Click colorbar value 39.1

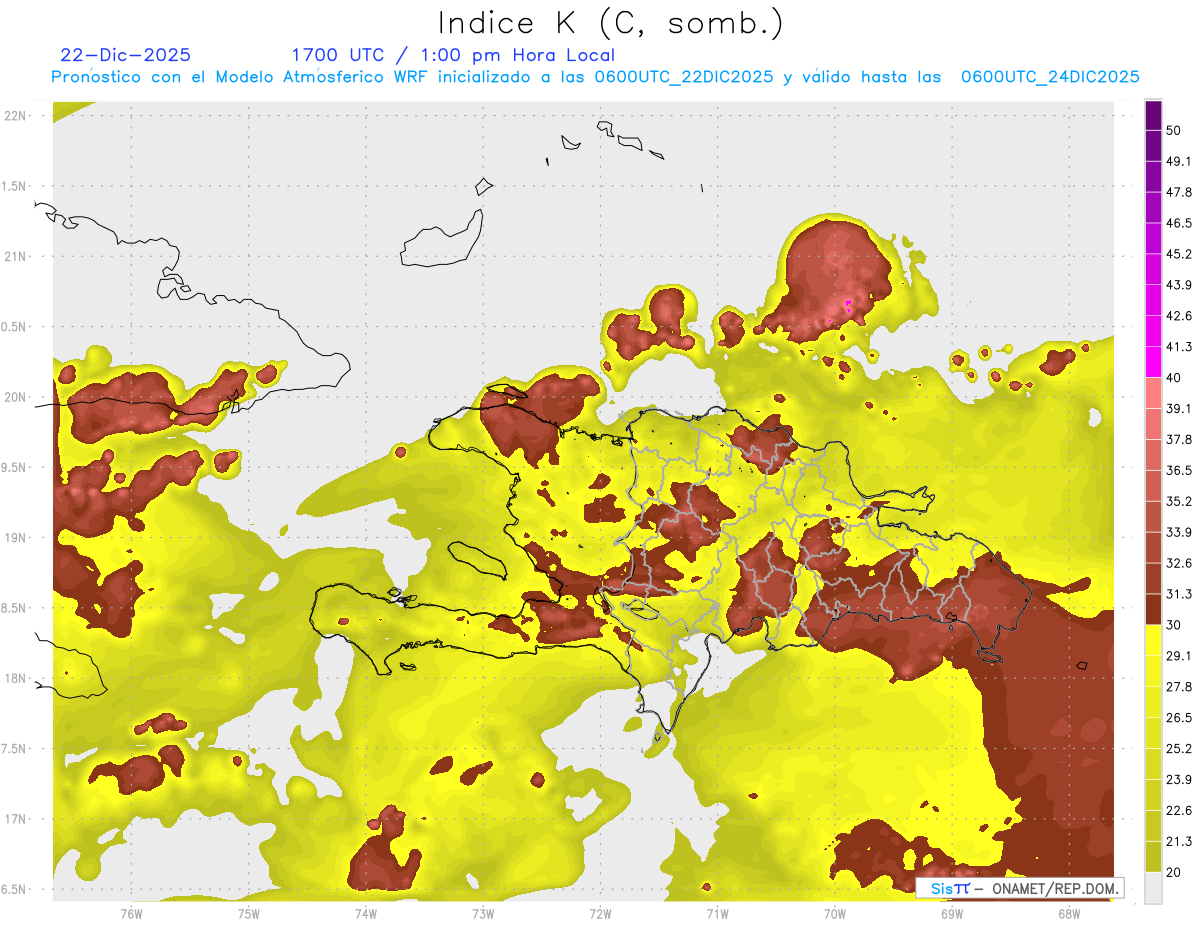pyautogui.click(x=1179, y=408)
